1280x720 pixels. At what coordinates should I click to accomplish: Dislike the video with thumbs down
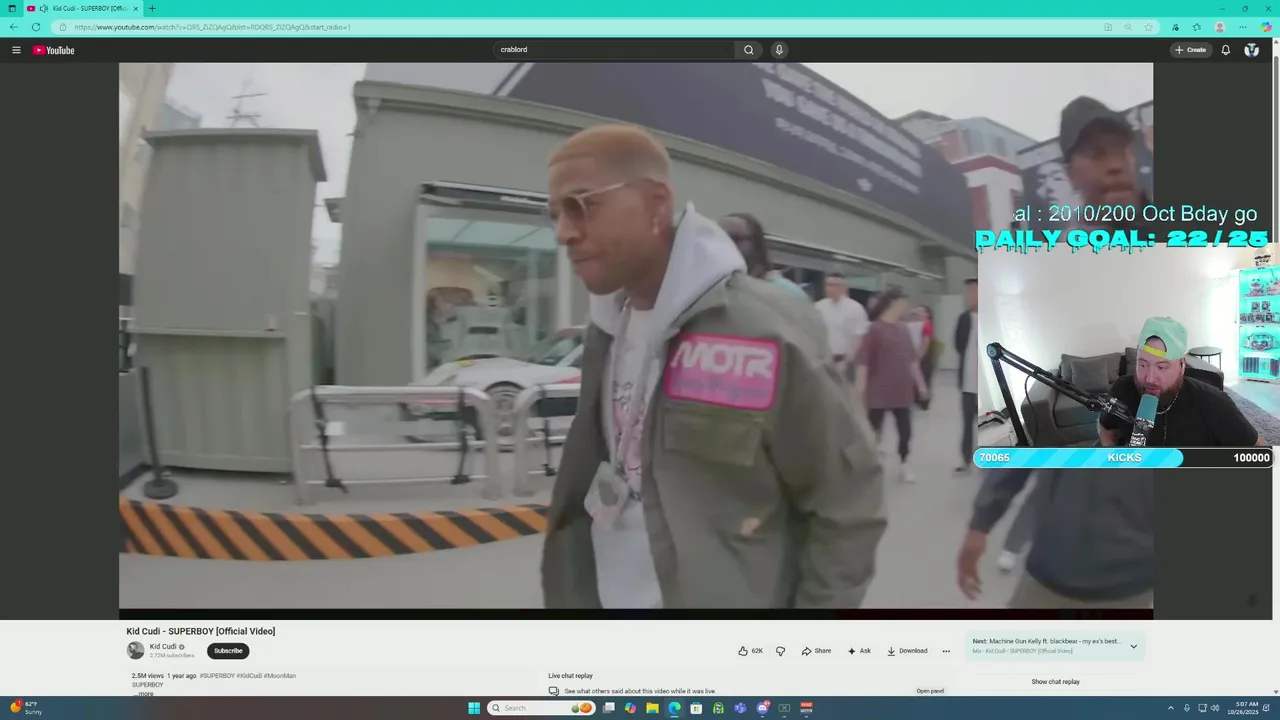point(780,651)
